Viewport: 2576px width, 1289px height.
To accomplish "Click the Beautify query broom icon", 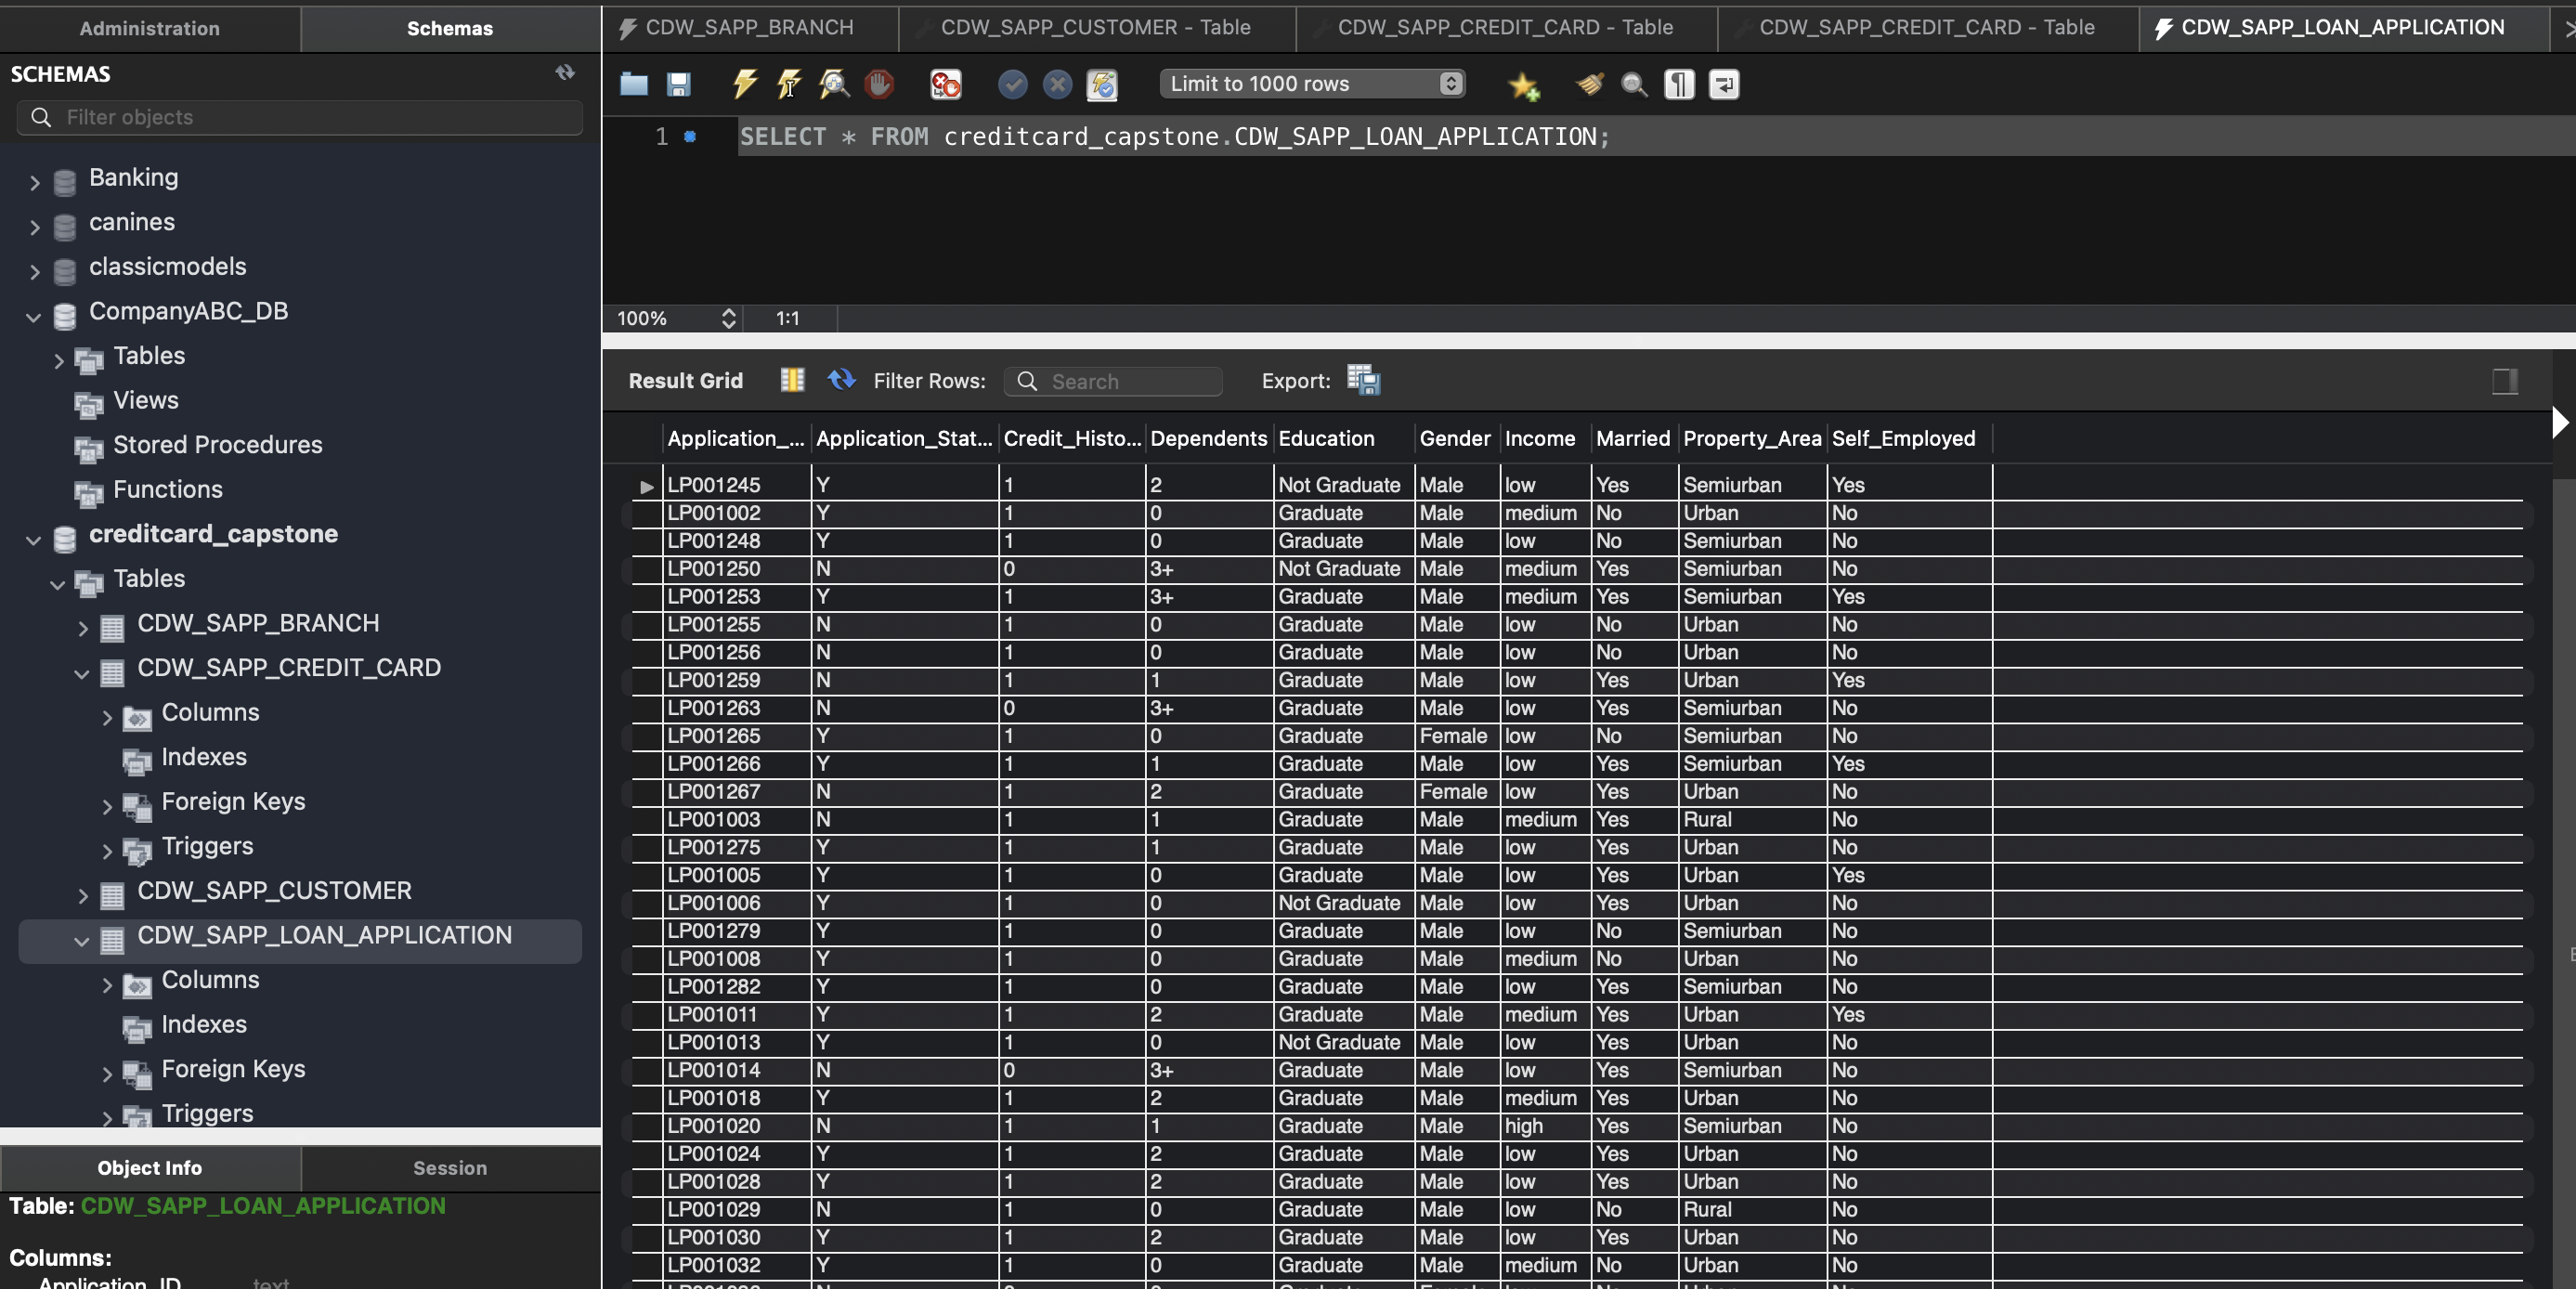I will click(1589, 84).
